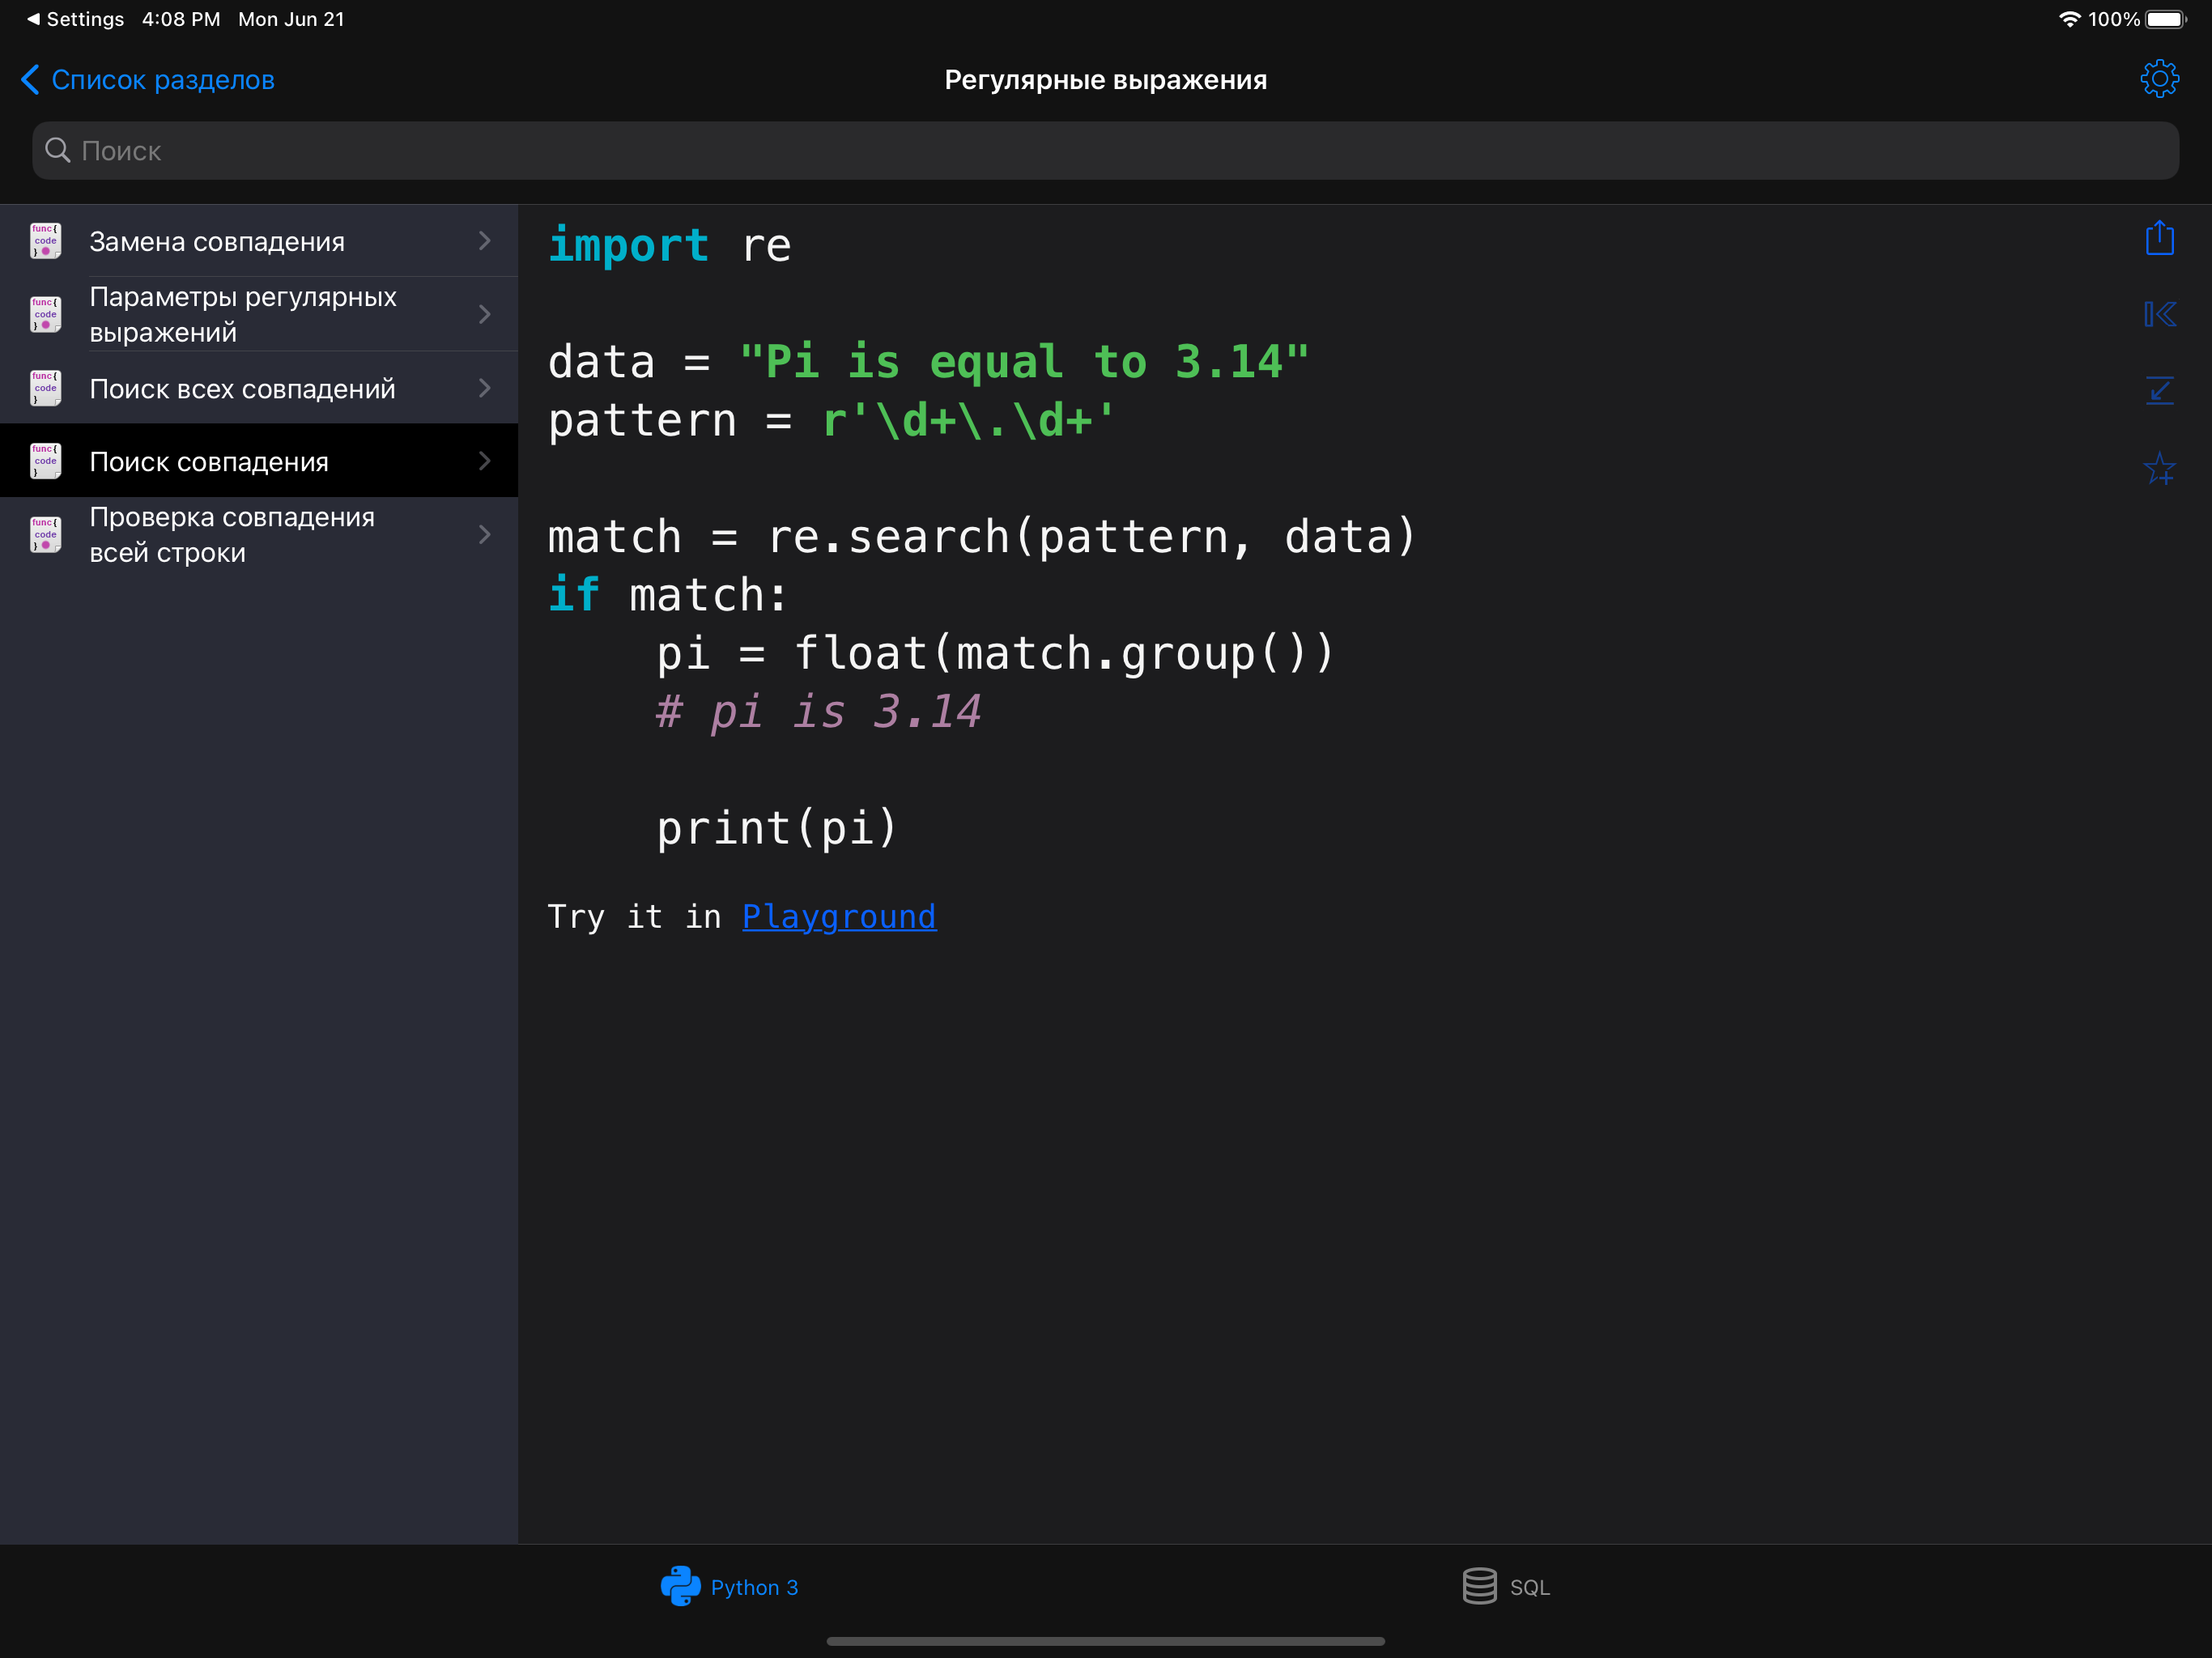Screen dimensions: 2212x1658
Task: Tap the back chevron icon
Action: click(x=30, y=79)
